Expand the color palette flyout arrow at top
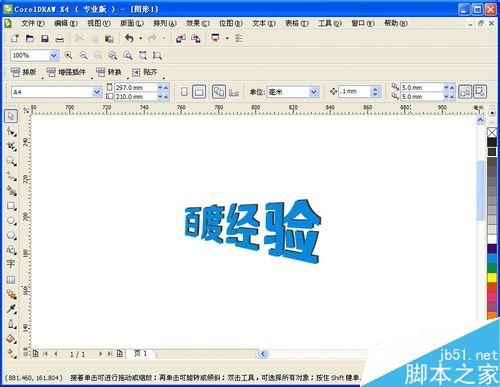Viewport: 500px width, 387px height. click(492, 113)
